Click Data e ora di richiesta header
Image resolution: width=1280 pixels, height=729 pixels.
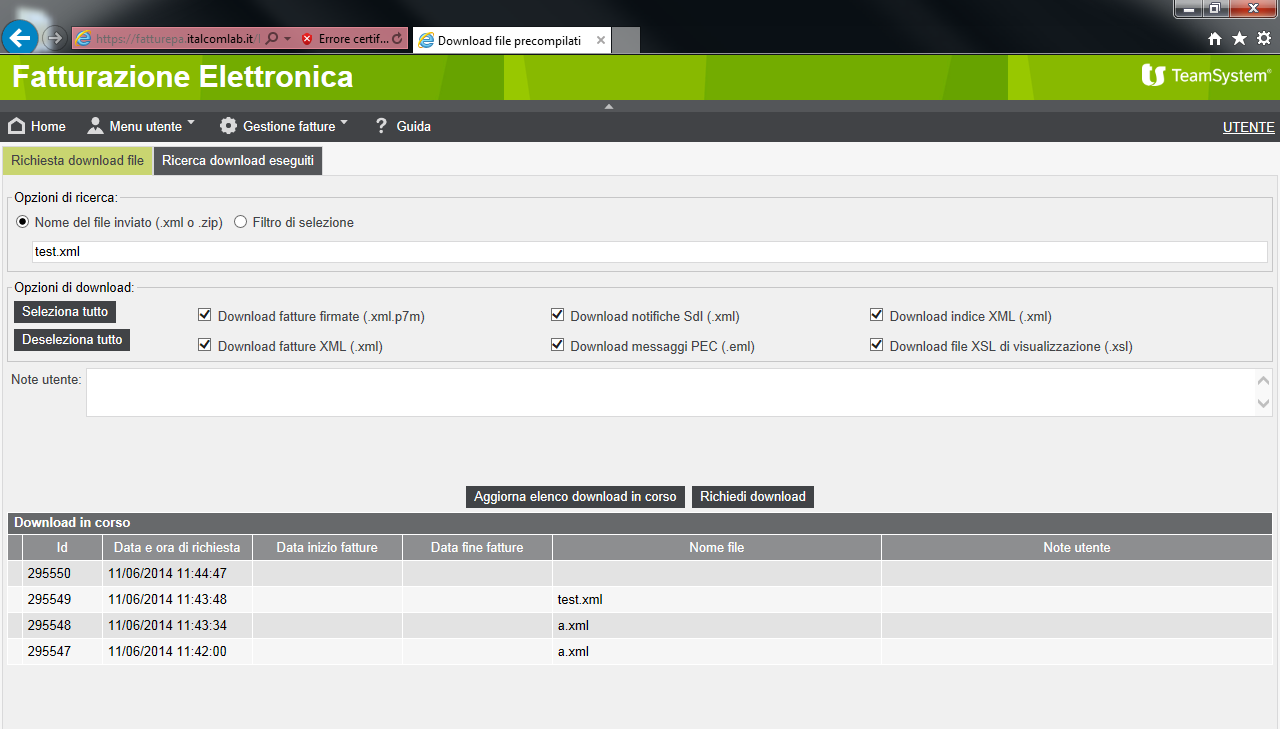click(177, 547)
